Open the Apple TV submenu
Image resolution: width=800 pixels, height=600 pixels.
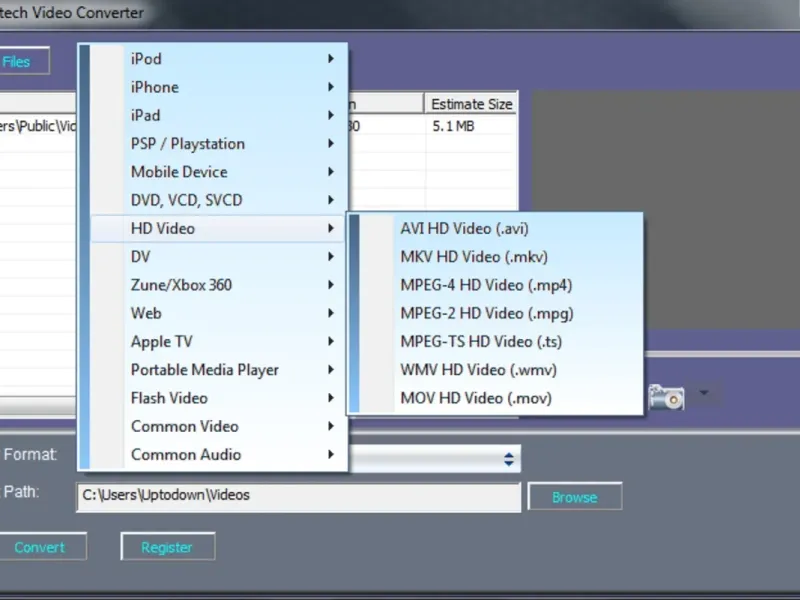(x=219, y=341)
